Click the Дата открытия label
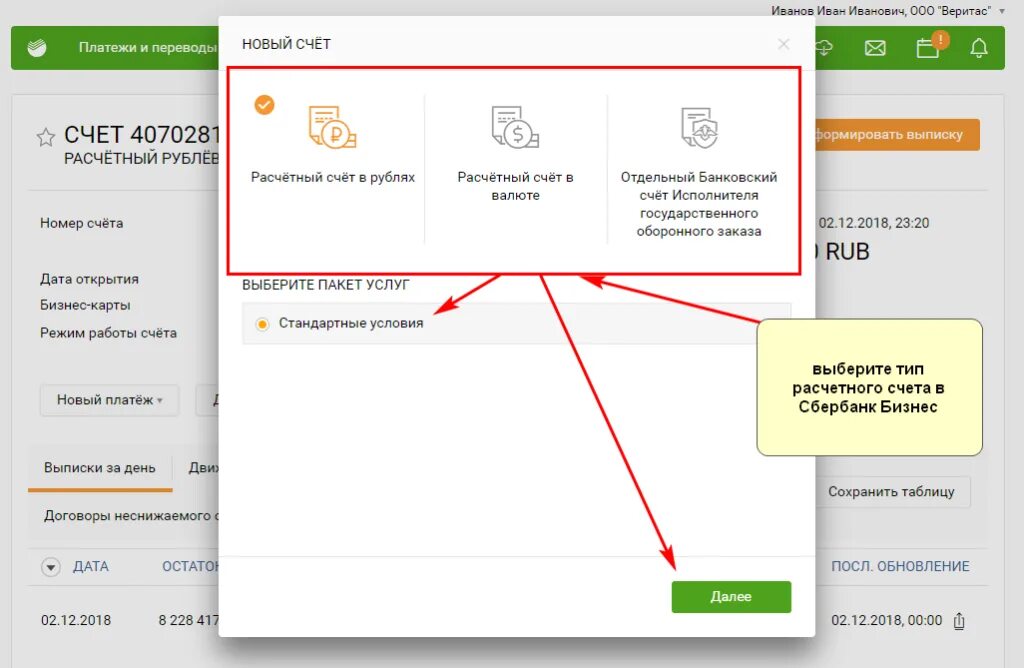The height and width of the screenshot is (668, 1024). 89,279
